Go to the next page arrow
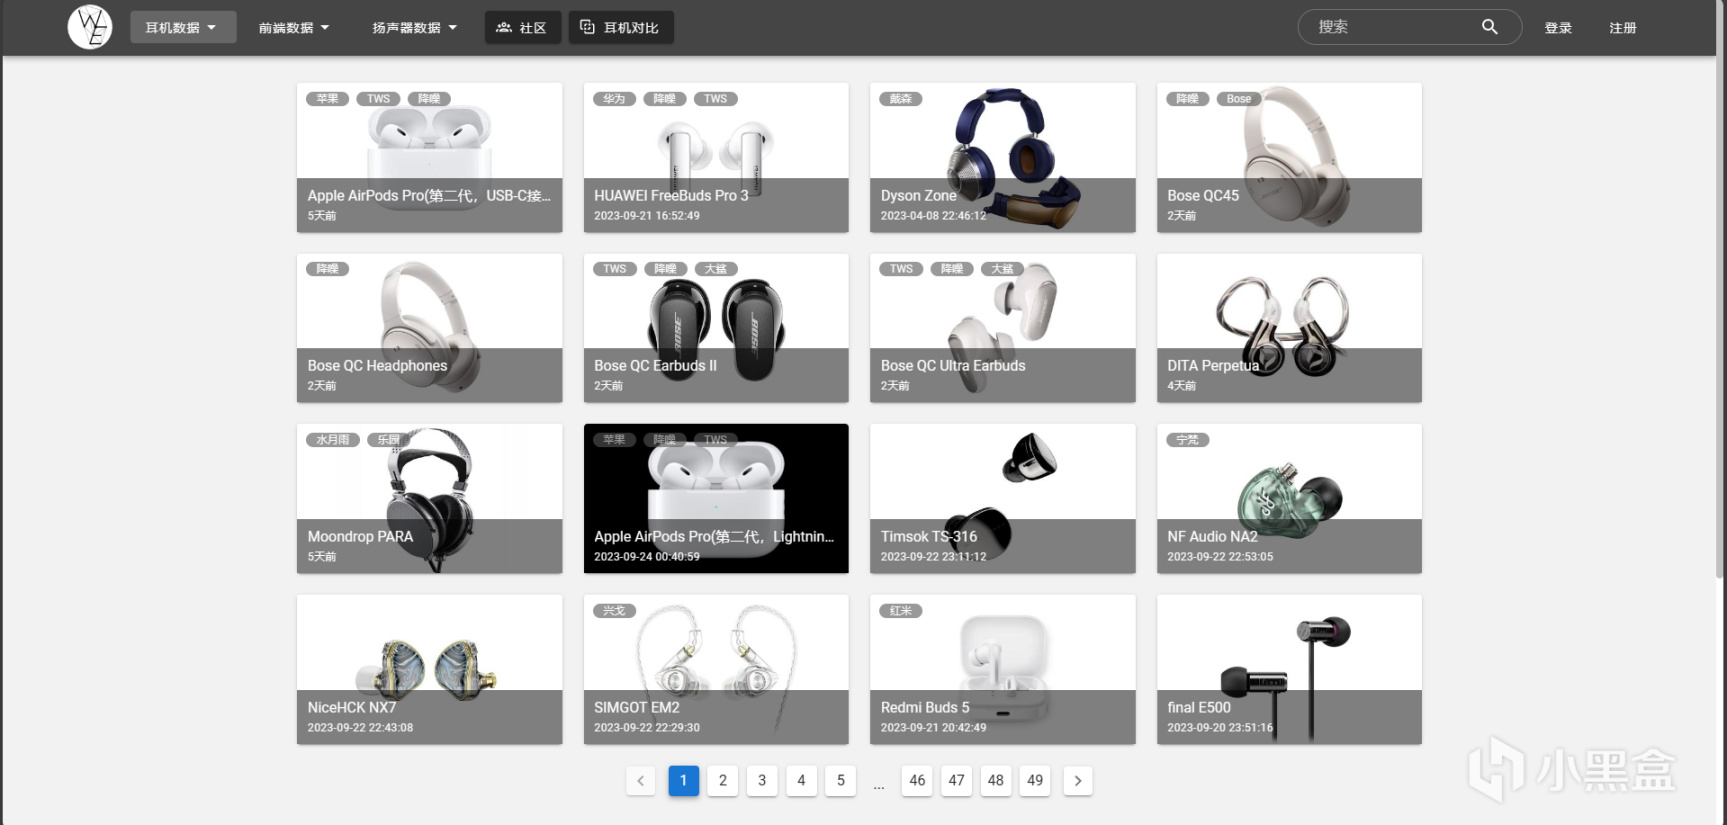1727x825 pixels. coord(1077,780)
